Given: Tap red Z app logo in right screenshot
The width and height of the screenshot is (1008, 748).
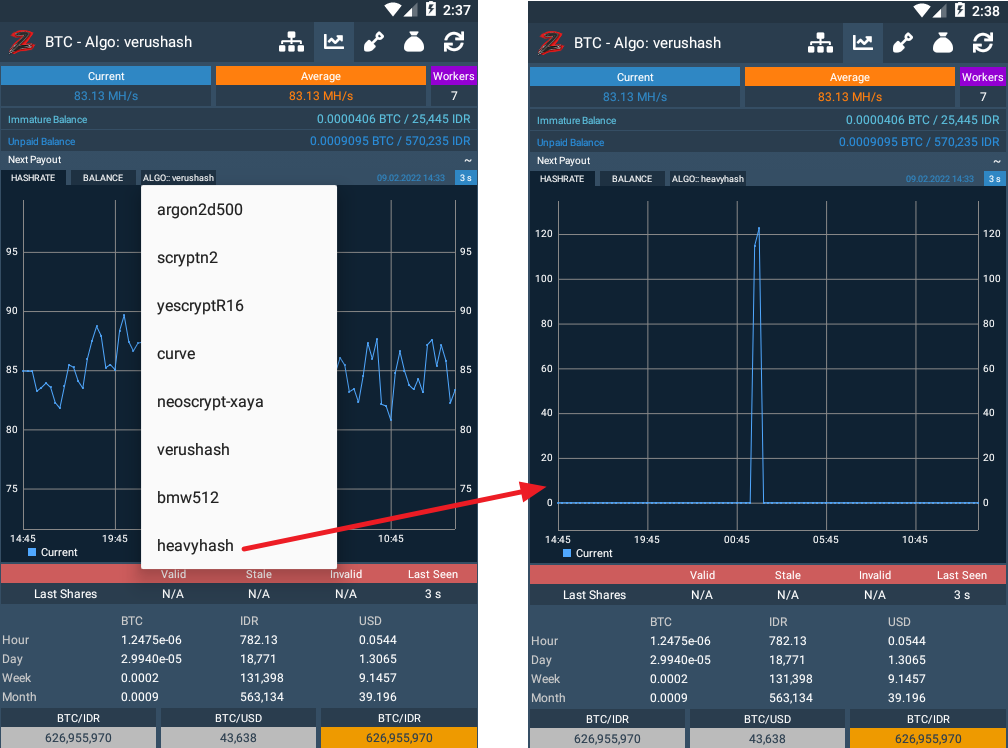Looking at the screenshot, I should (x=551, y=43).
